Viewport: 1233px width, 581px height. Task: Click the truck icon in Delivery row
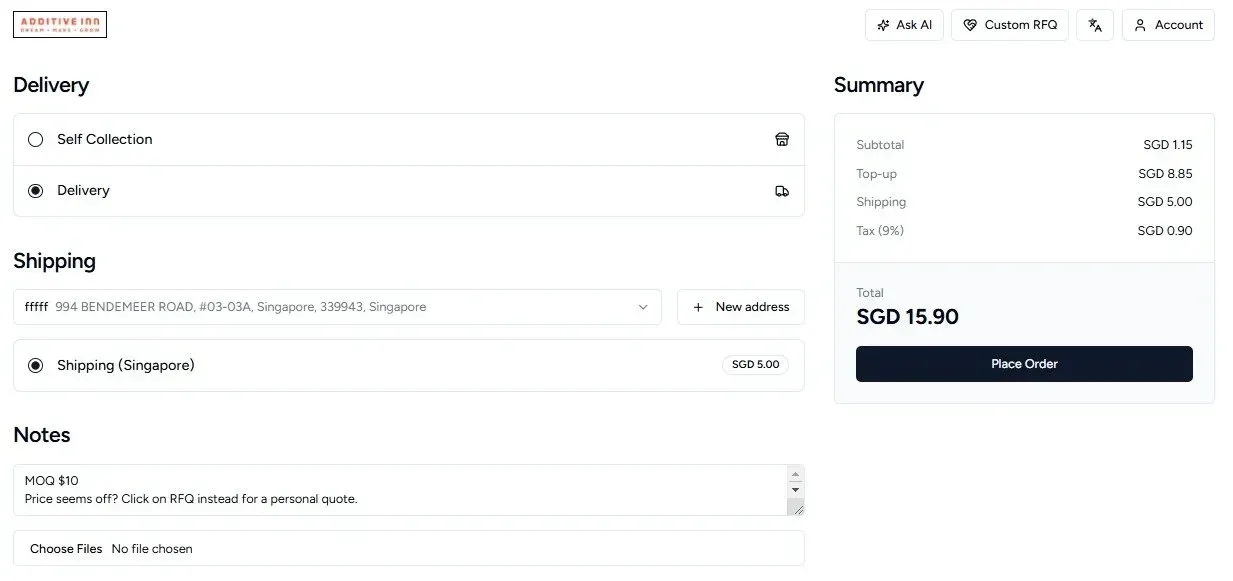pos(782,191)
